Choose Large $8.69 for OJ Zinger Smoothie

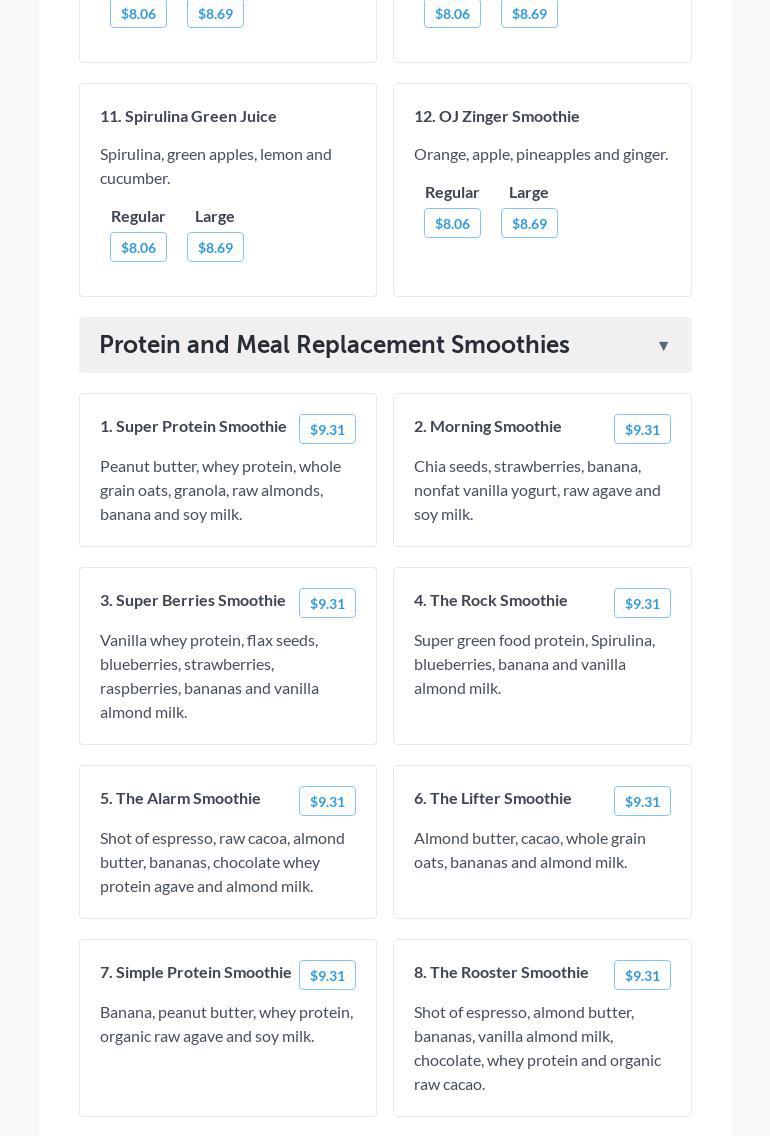tap(529, 223)
